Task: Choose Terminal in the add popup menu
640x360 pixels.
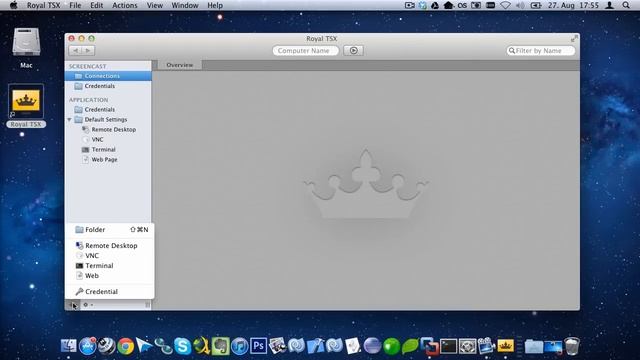Action: click(109, 266)
